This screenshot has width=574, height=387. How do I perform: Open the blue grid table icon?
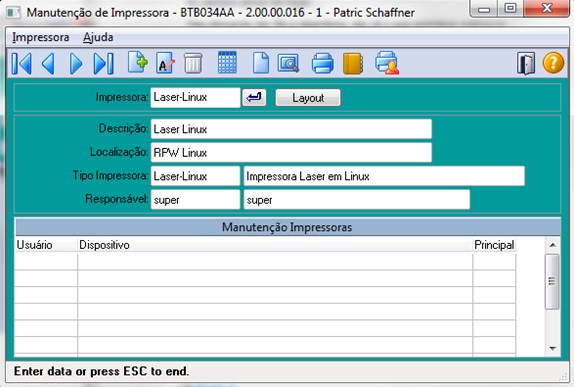(227, 63)
